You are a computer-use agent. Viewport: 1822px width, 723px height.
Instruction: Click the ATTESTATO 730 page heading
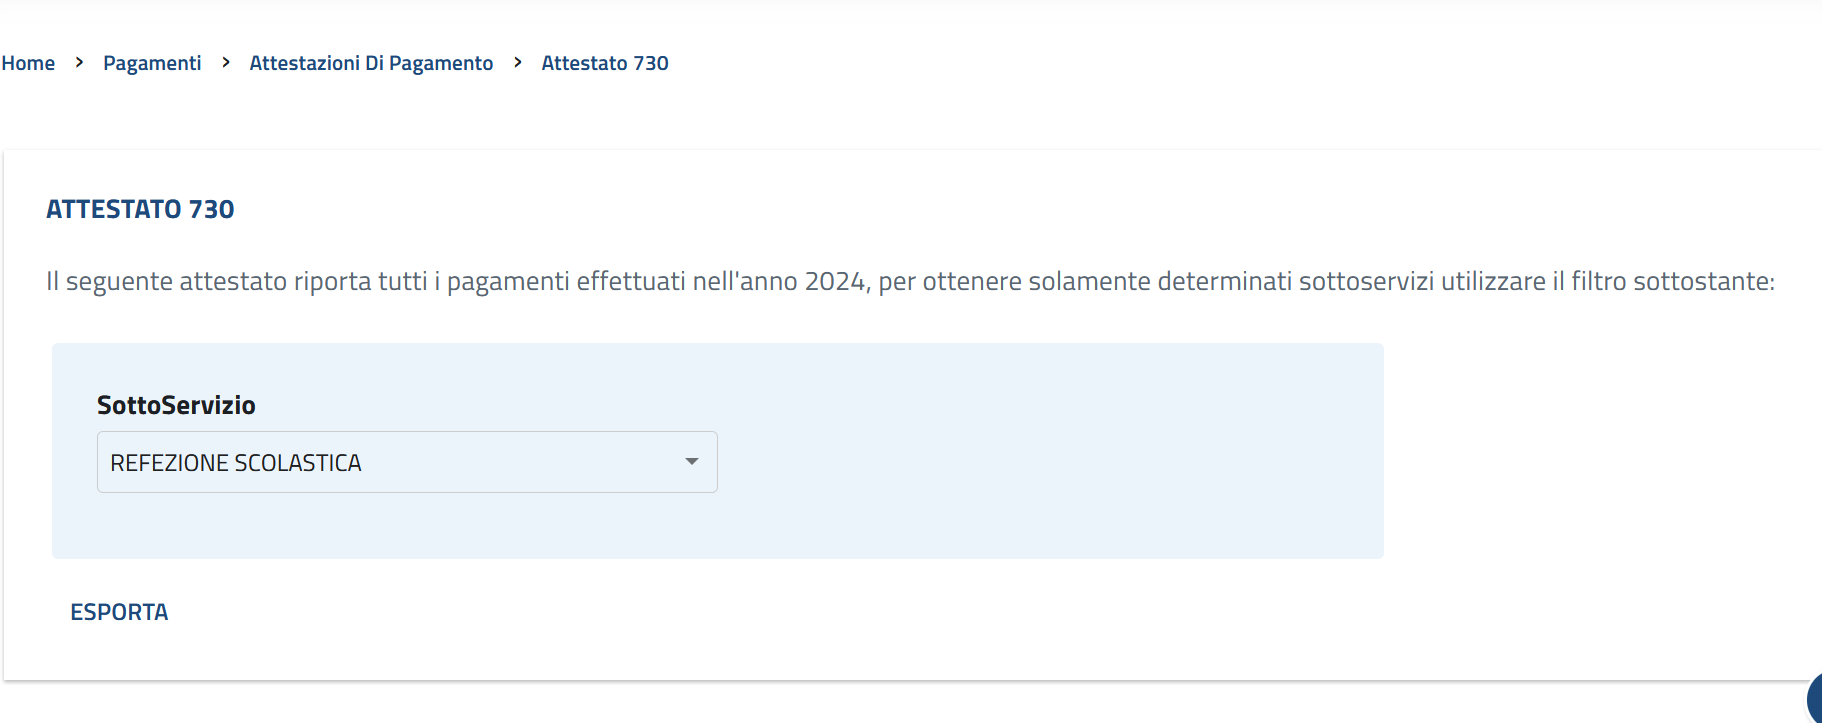coord(140,209)
